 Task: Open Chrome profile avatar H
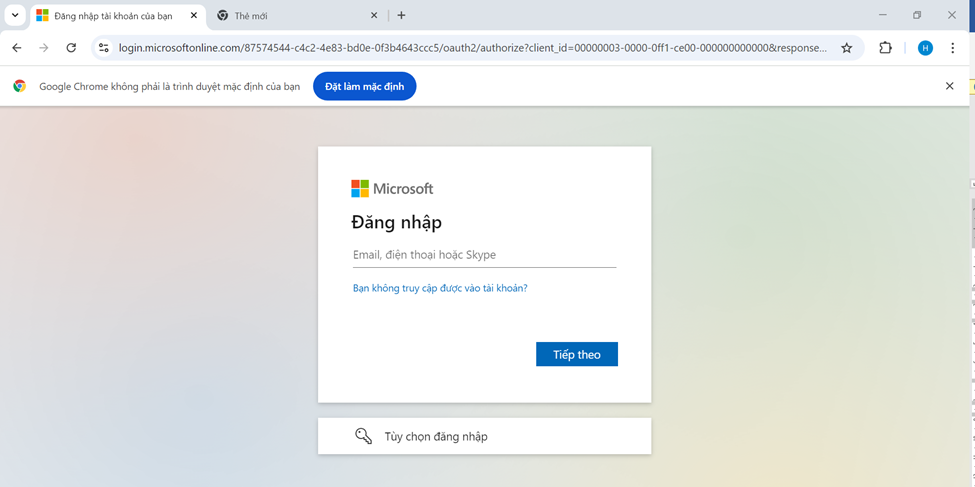coord(925,48)
